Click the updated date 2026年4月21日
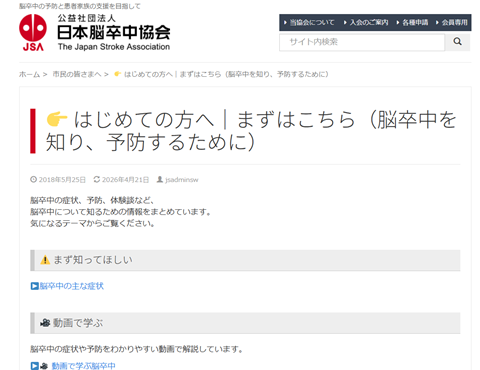 126,180
